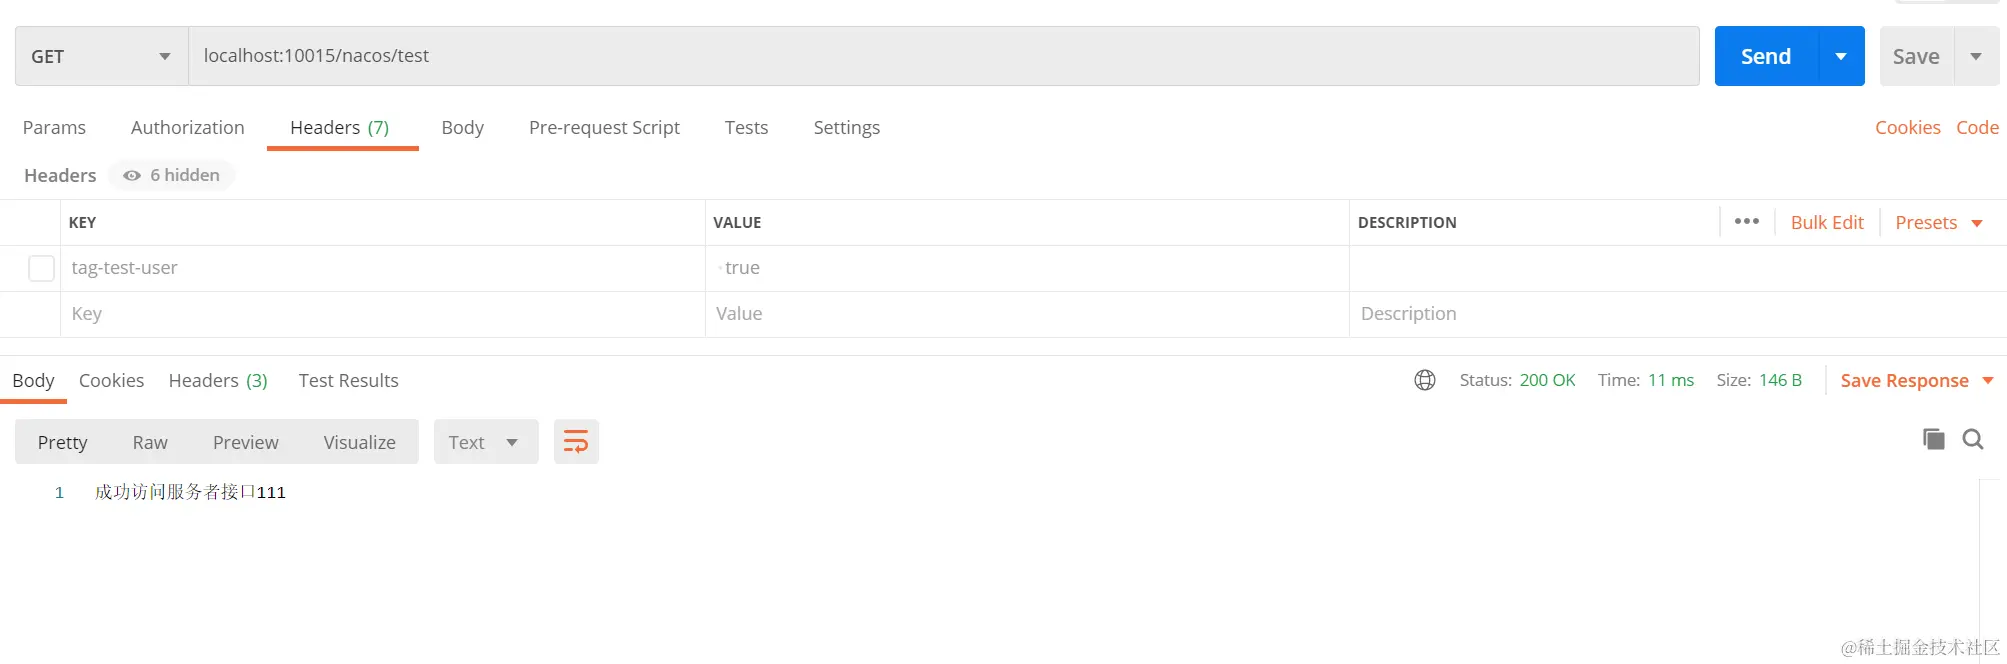The width and height of the screenshot is (2007, 664).
Task: Click the blue Send button
Action: [x=1766, y=56]
